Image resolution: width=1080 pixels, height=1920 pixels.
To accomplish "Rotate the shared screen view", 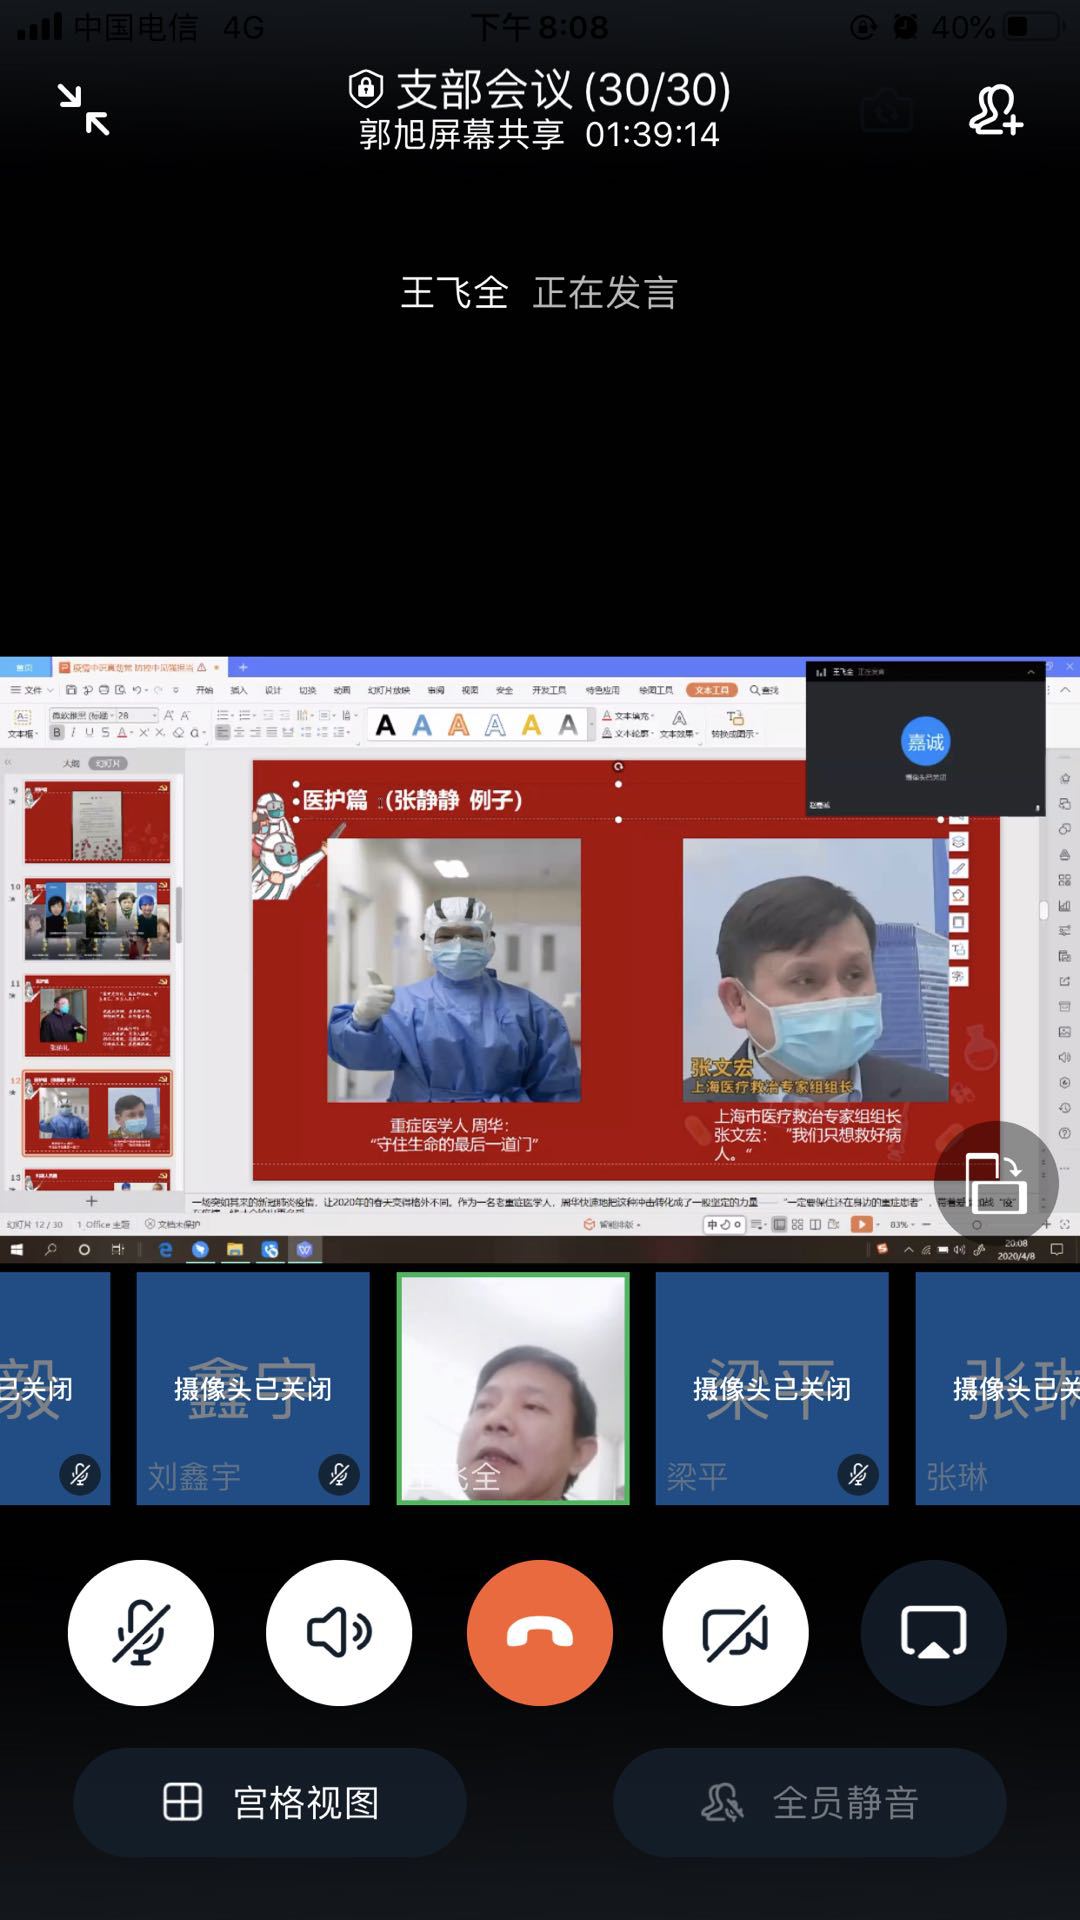I will [995, 1183].
